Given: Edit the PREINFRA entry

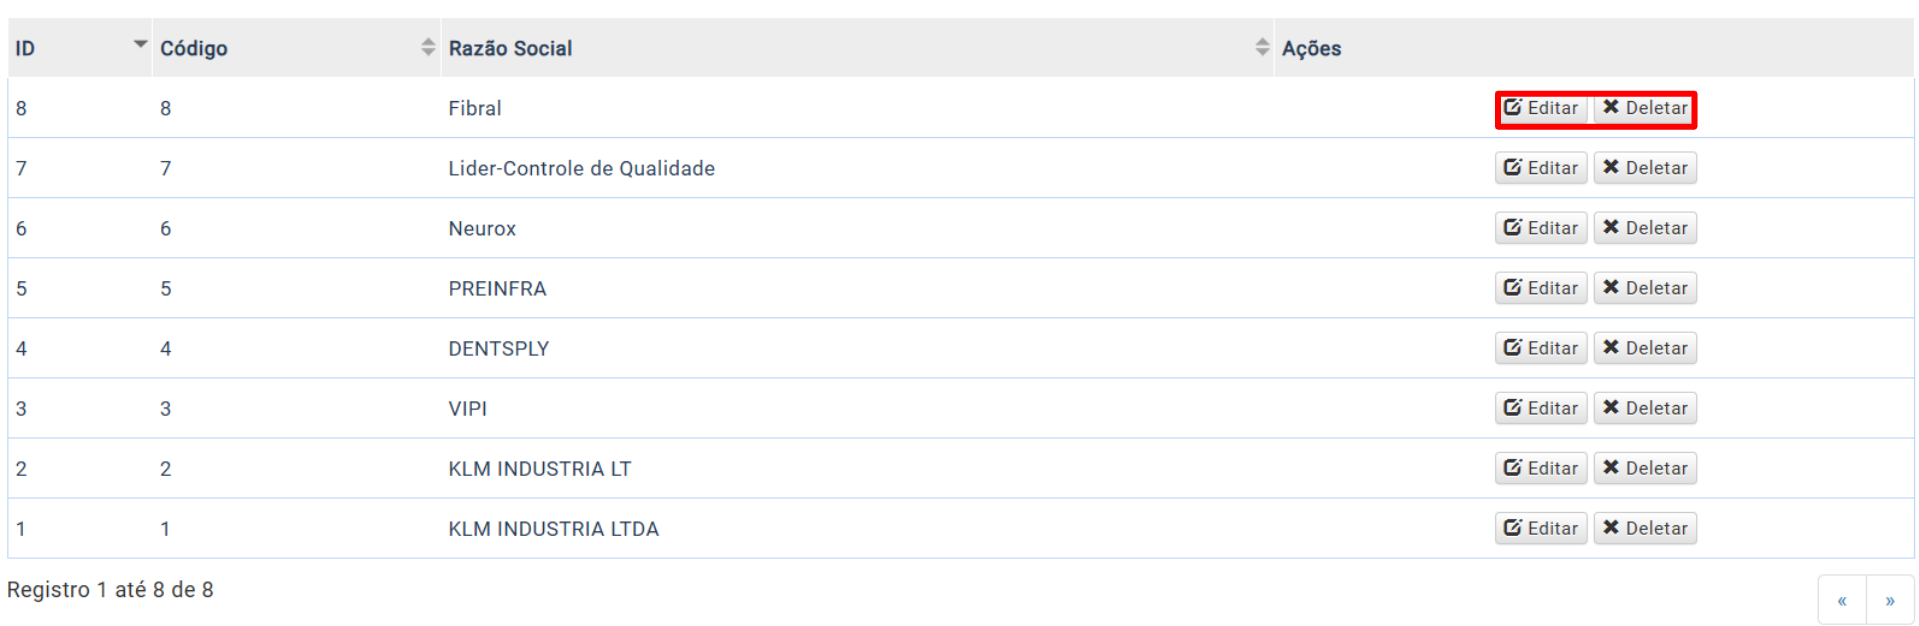Looking at the screenshot, I should click(1541, 288).
